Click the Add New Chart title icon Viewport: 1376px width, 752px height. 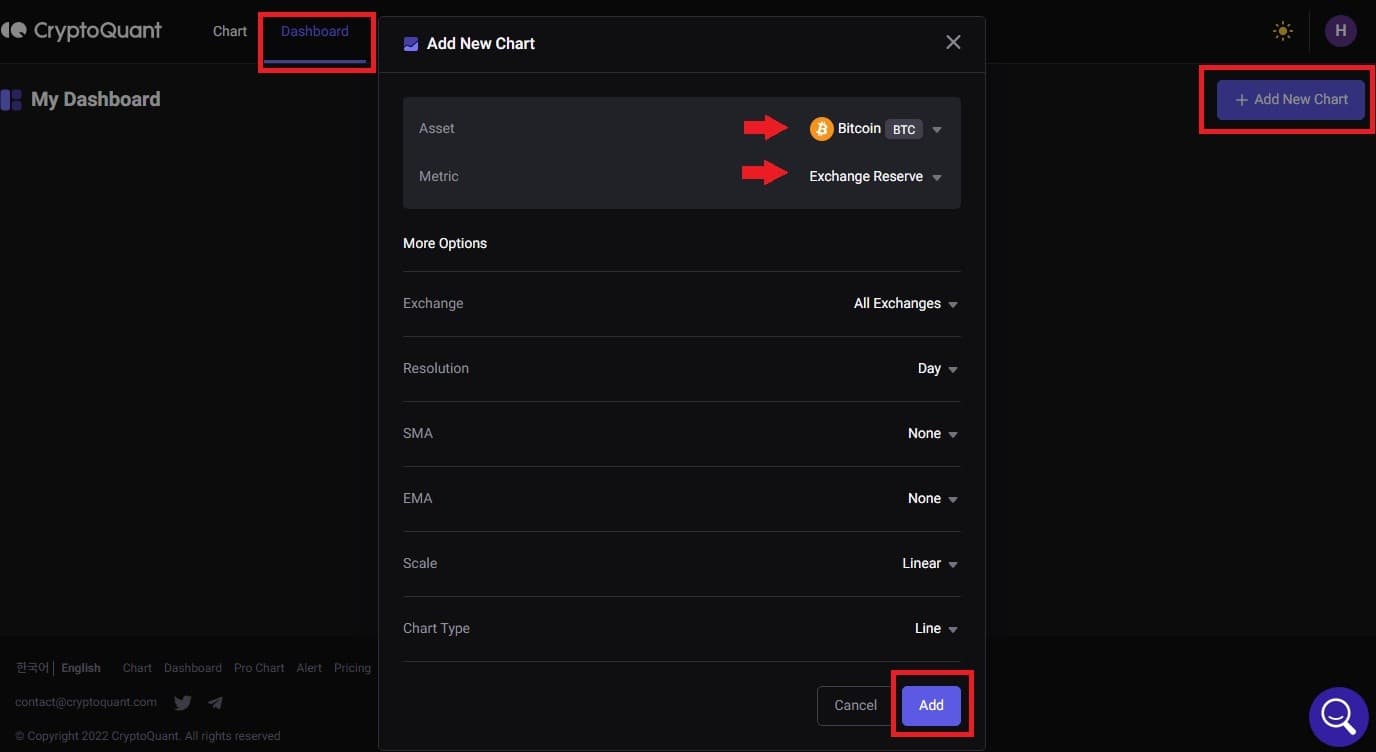[411, 44]
